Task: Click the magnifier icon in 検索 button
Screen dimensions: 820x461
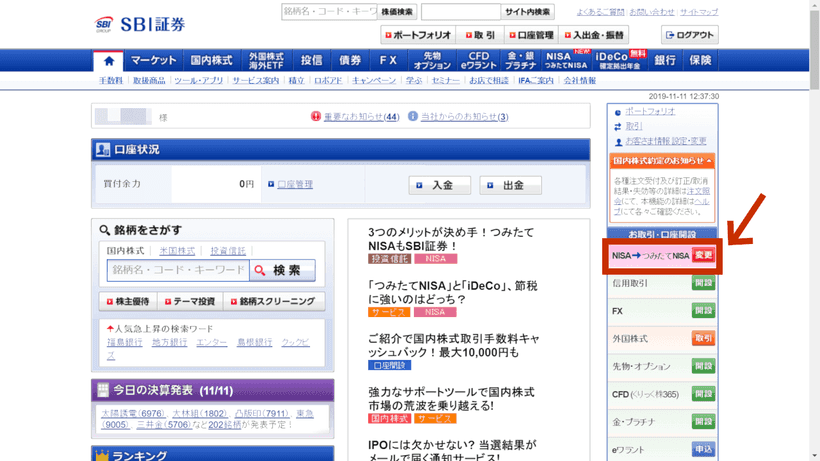Action: click(x=260, y=270)
